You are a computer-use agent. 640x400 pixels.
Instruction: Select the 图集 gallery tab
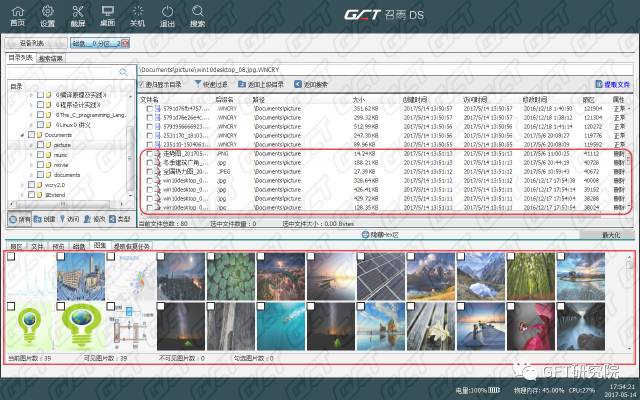click(x=100, y=245)
